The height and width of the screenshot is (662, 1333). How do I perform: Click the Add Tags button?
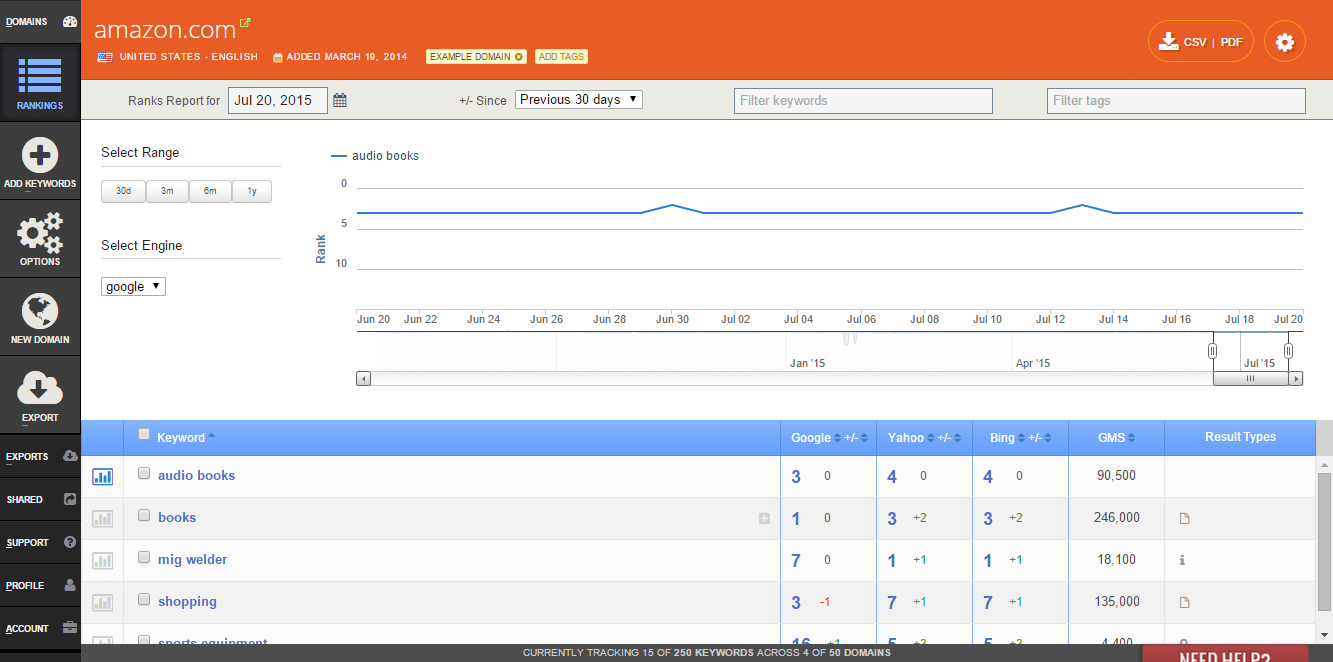point(561,57)
